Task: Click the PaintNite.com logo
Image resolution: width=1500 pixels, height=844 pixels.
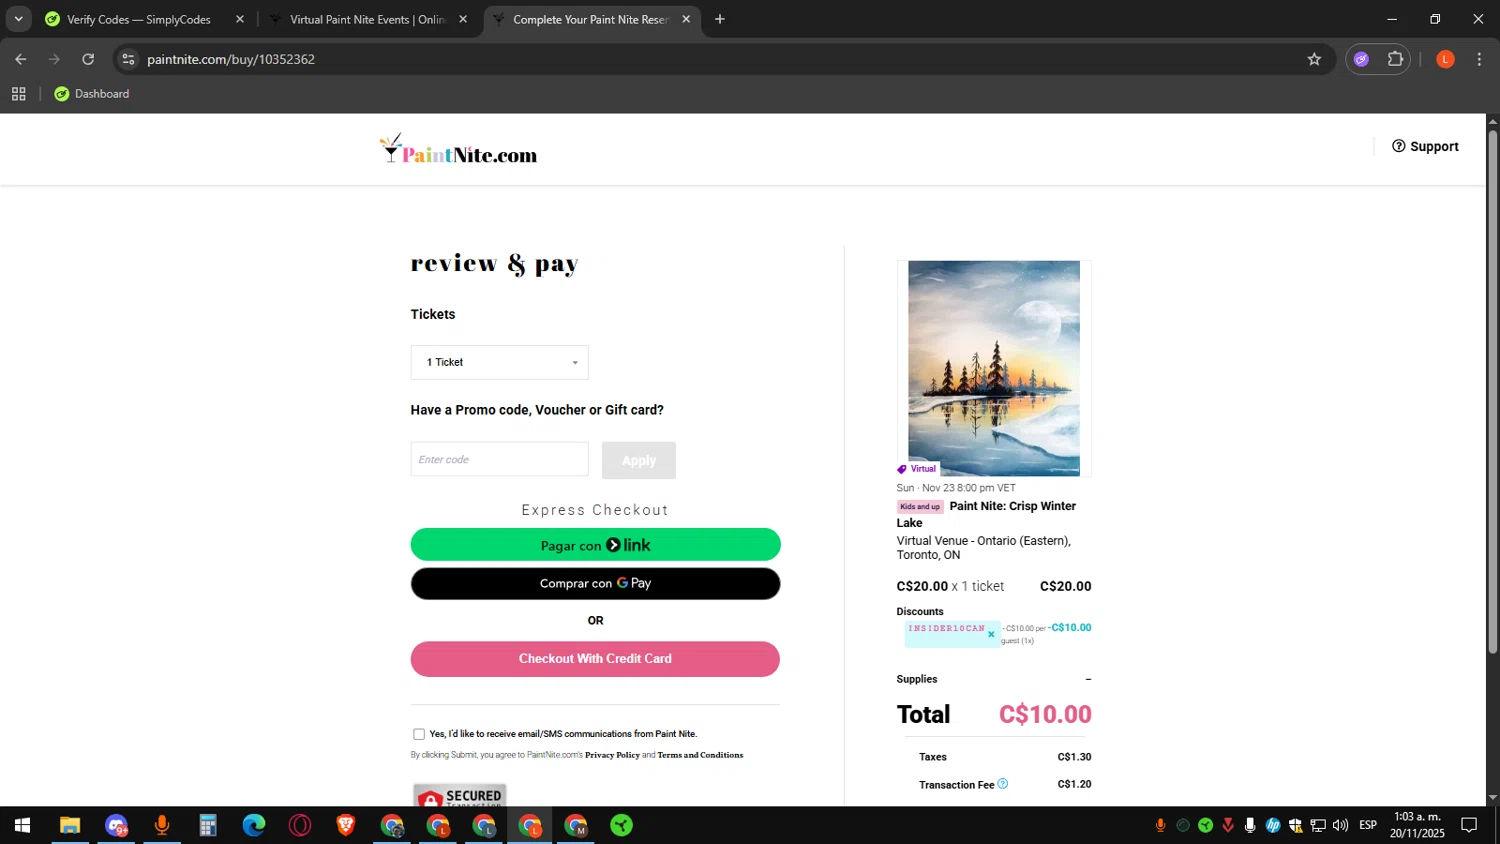Action: (459, 149)
